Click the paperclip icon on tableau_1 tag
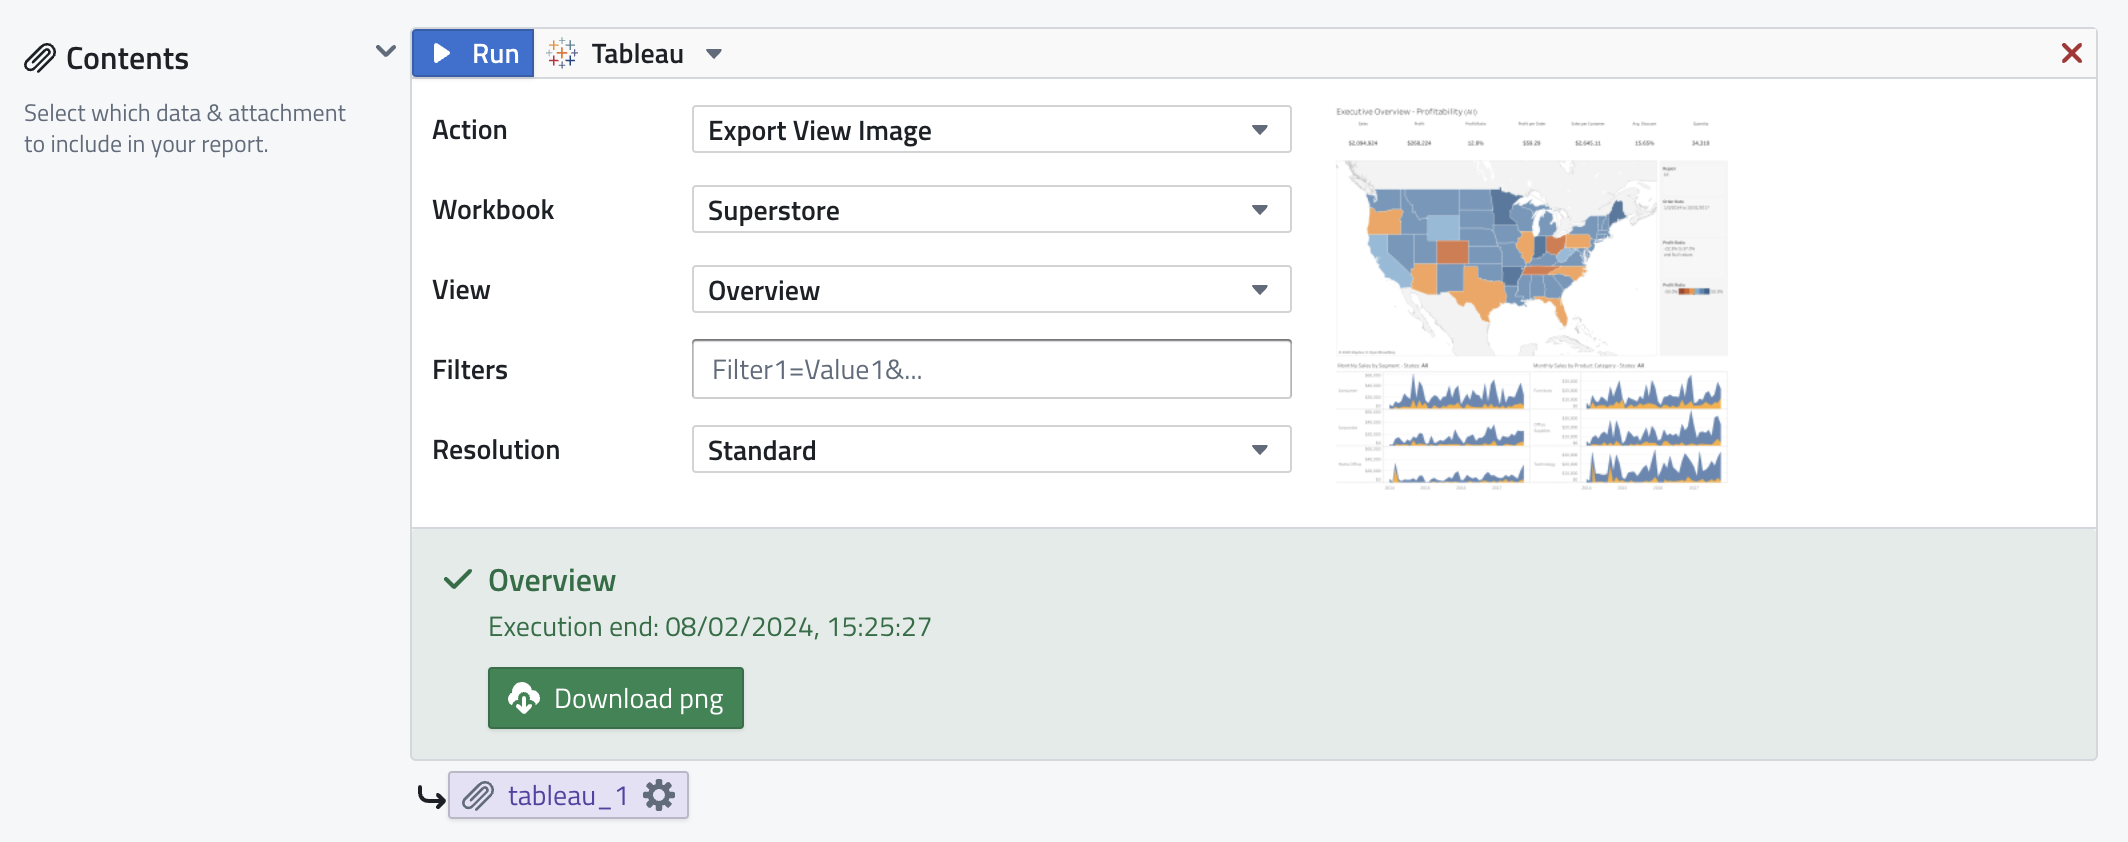2128x842 pixels. (478, 796)
